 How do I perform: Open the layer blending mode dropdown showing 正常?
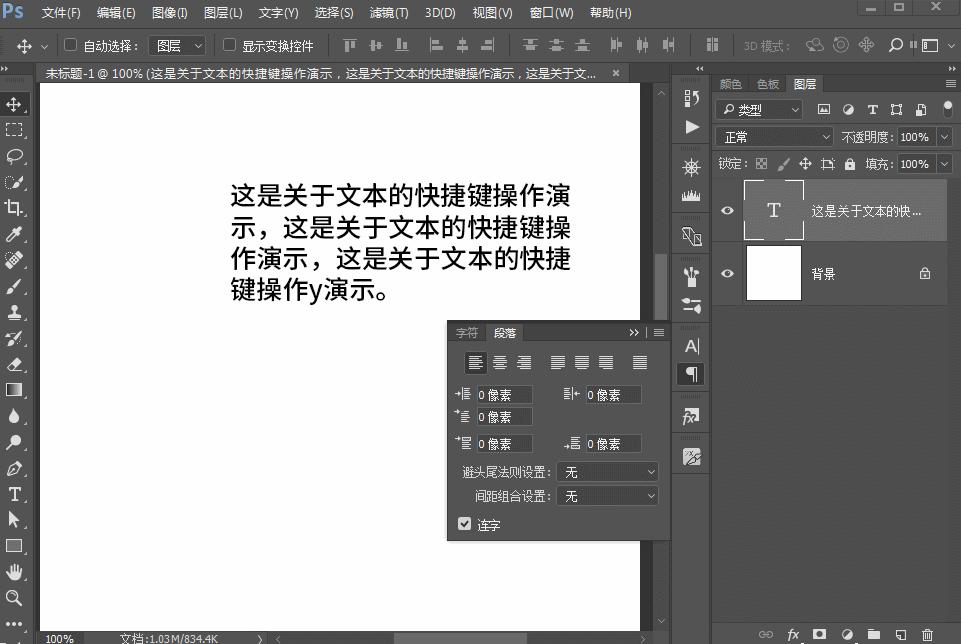tap(775, 136)
